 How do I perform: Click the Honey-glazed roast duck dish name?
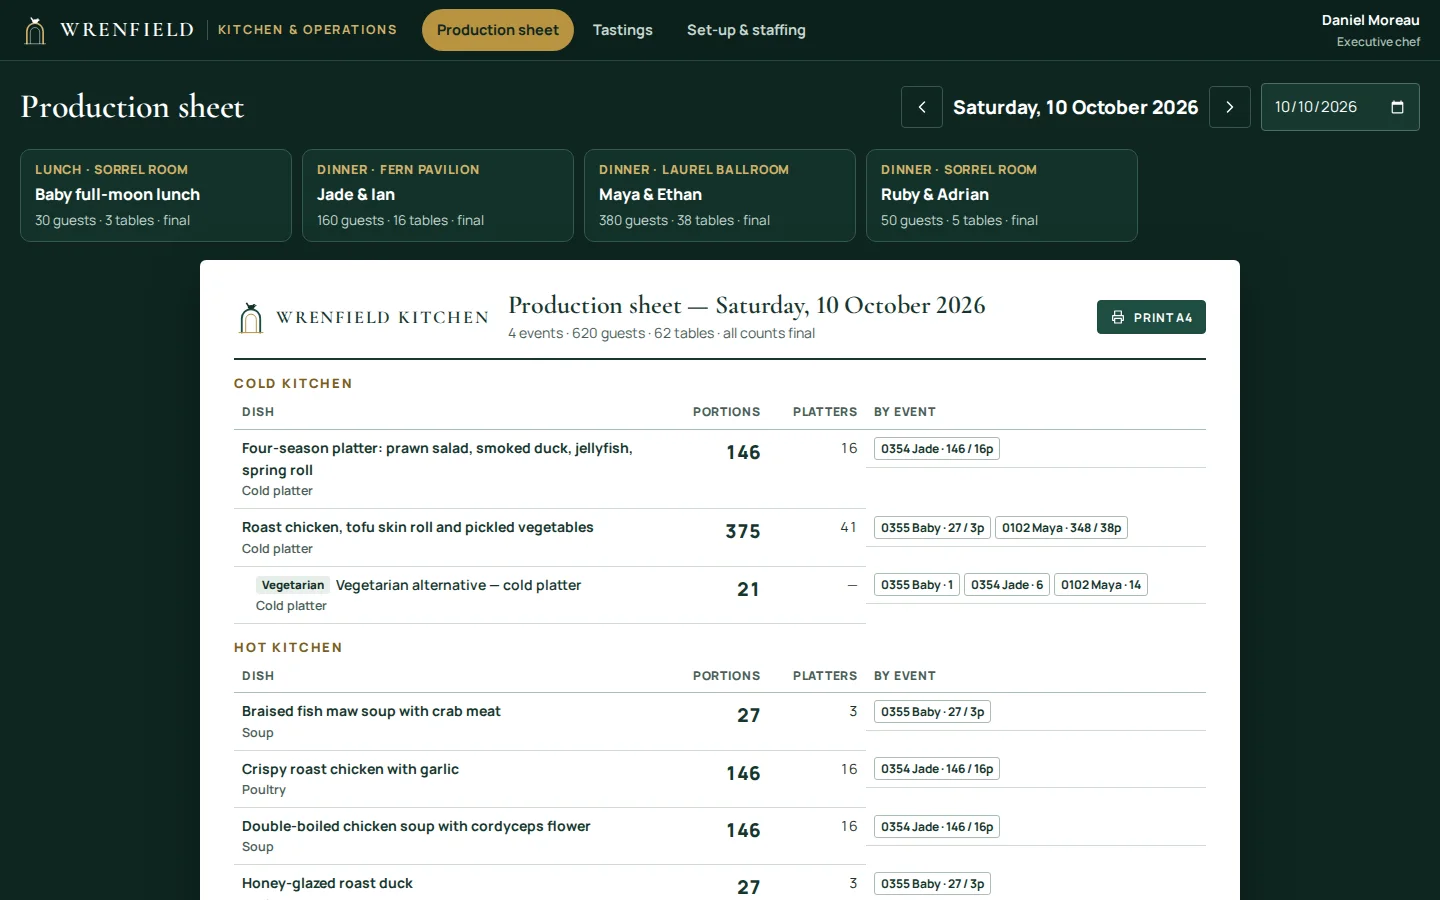click(x=327, y=883)
